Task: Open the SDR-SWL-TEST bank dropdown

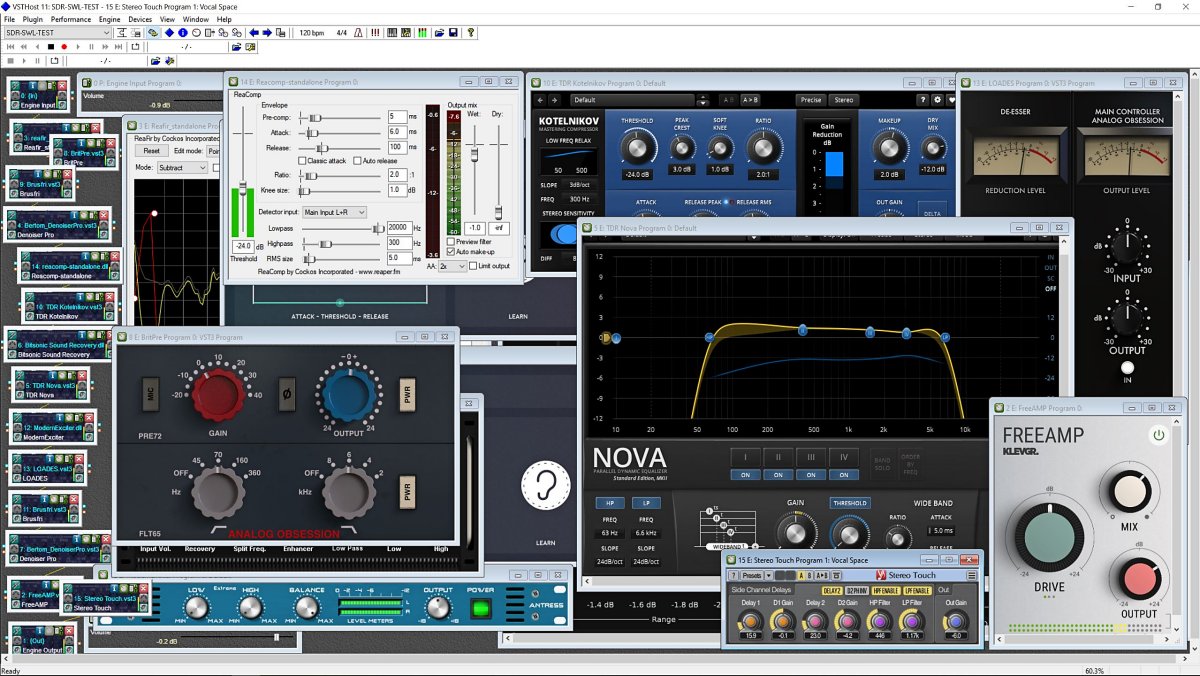Action: [x=57, y=33]
